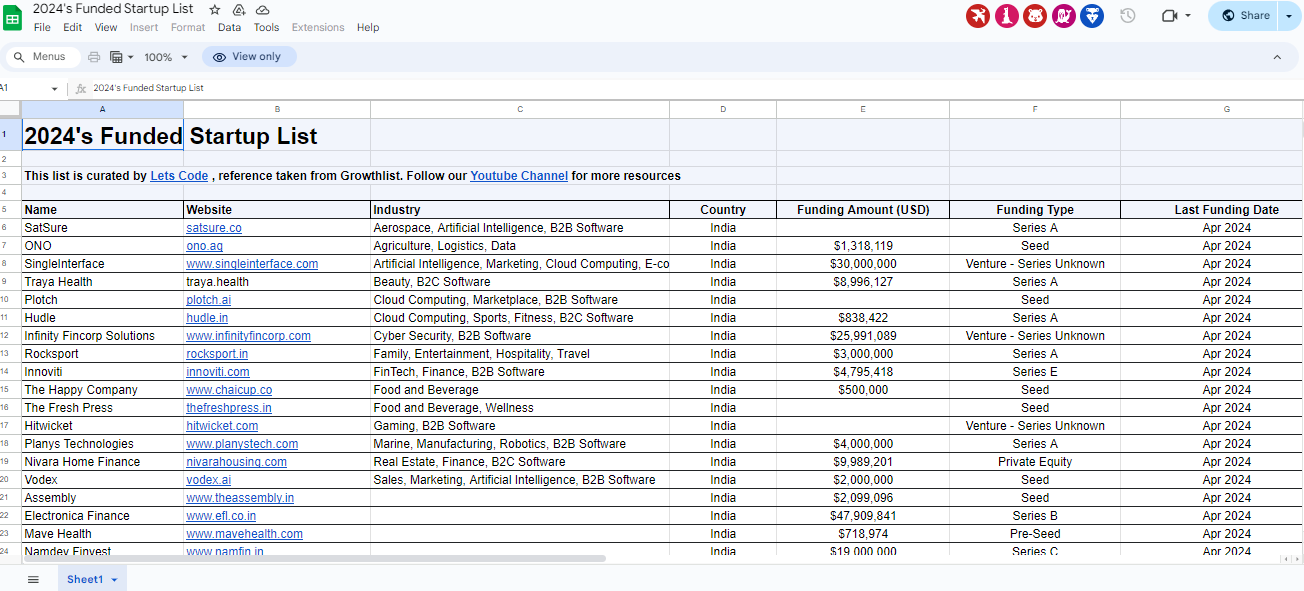The height and width of the screenshot is (591, 1304).
Task: Select the traya.health website cell
Action: [277, 282]
